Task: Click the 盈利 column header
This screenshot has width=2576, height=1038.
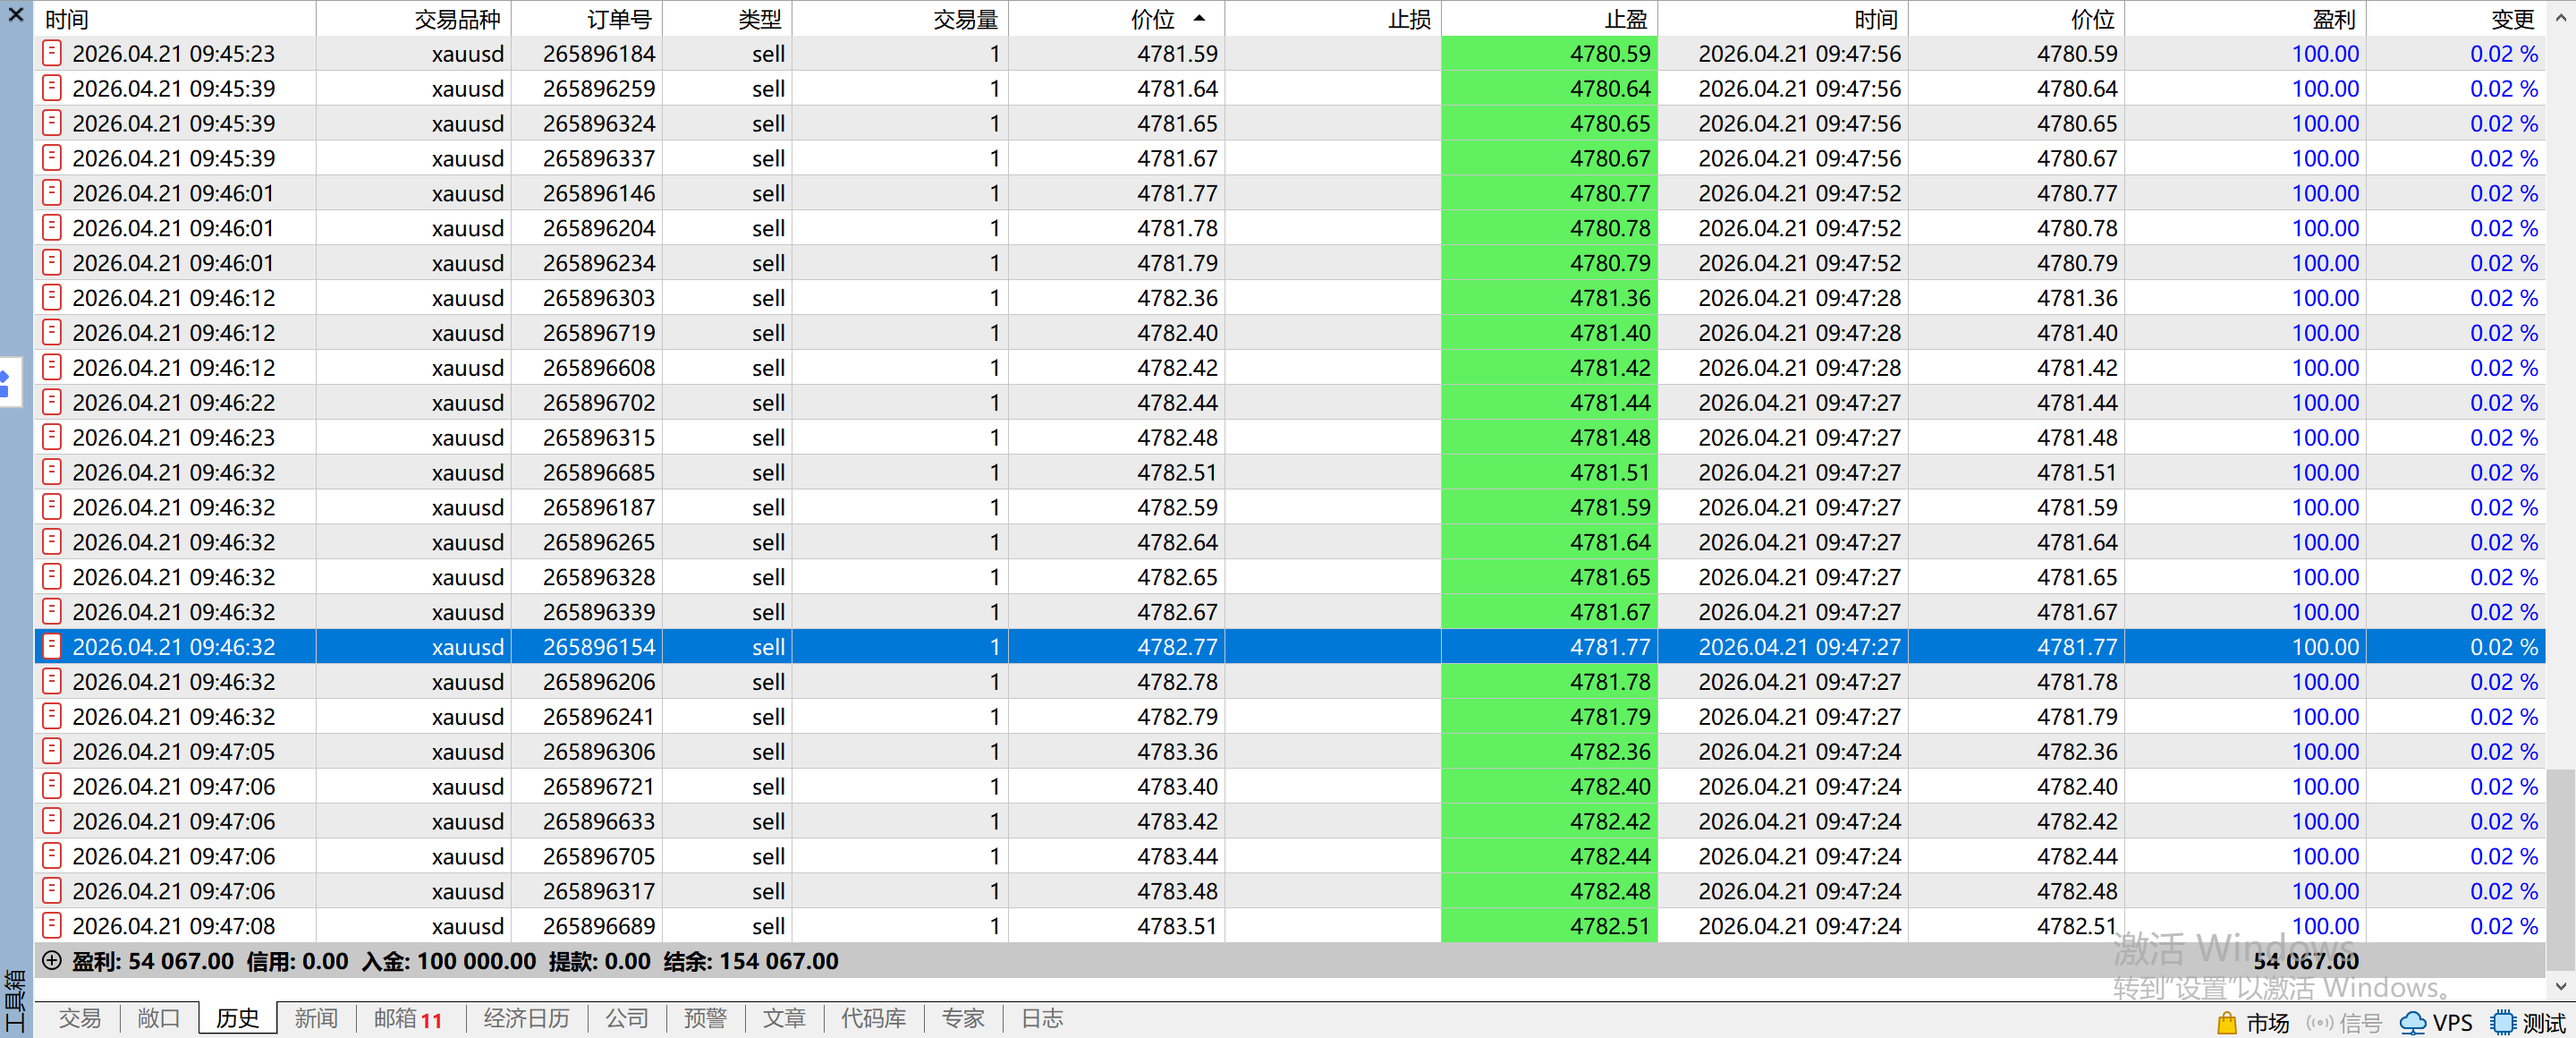Action: coord(2334,19)
